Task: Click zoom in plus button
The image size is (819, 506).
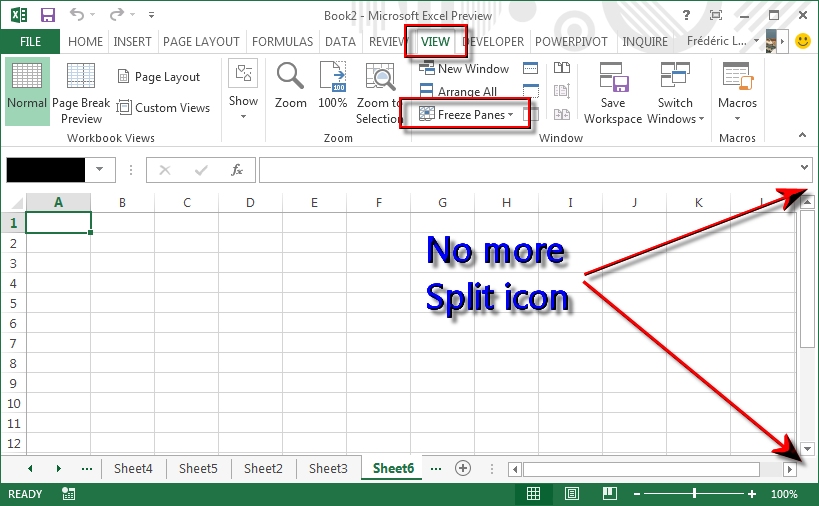Action: point(751,493)
